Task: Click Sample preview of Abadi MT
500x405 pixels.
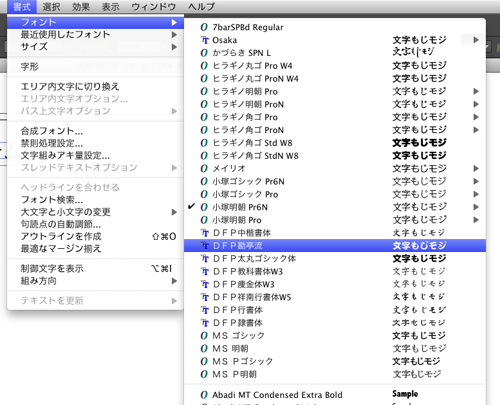Action: tap(405, 394)
